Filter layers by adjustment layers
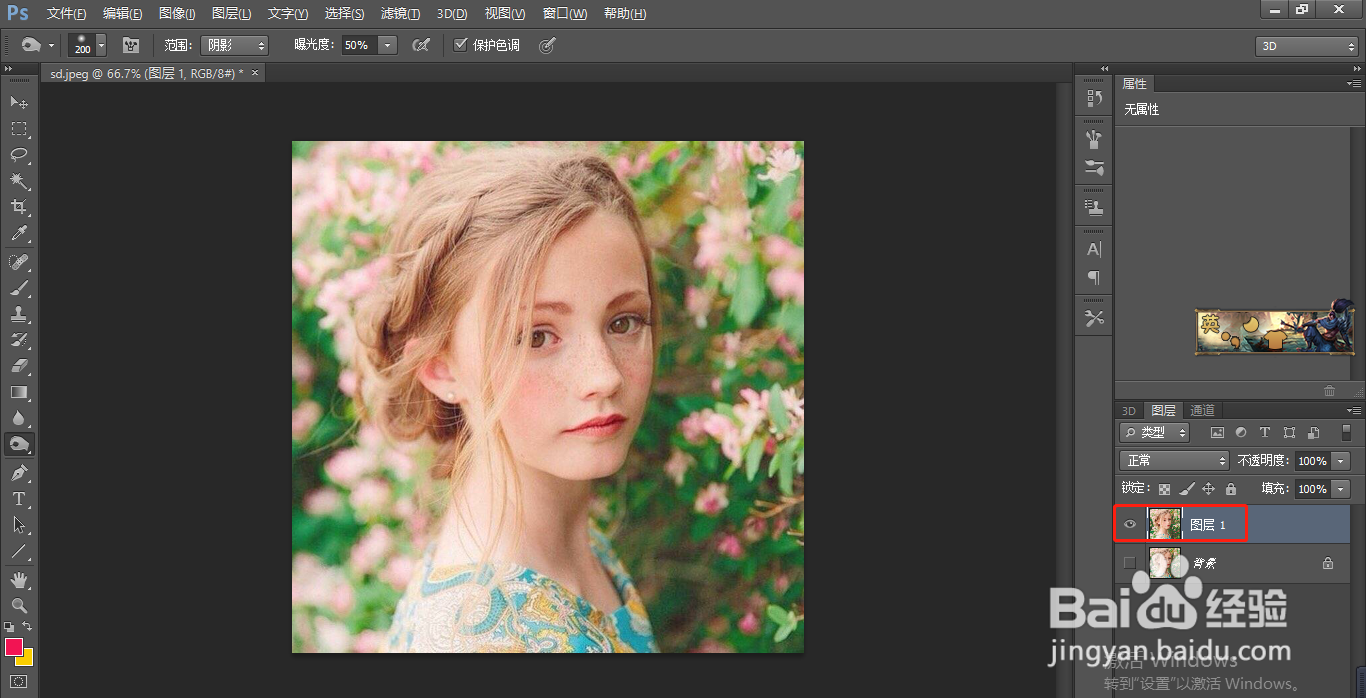 click(1241, 433)
